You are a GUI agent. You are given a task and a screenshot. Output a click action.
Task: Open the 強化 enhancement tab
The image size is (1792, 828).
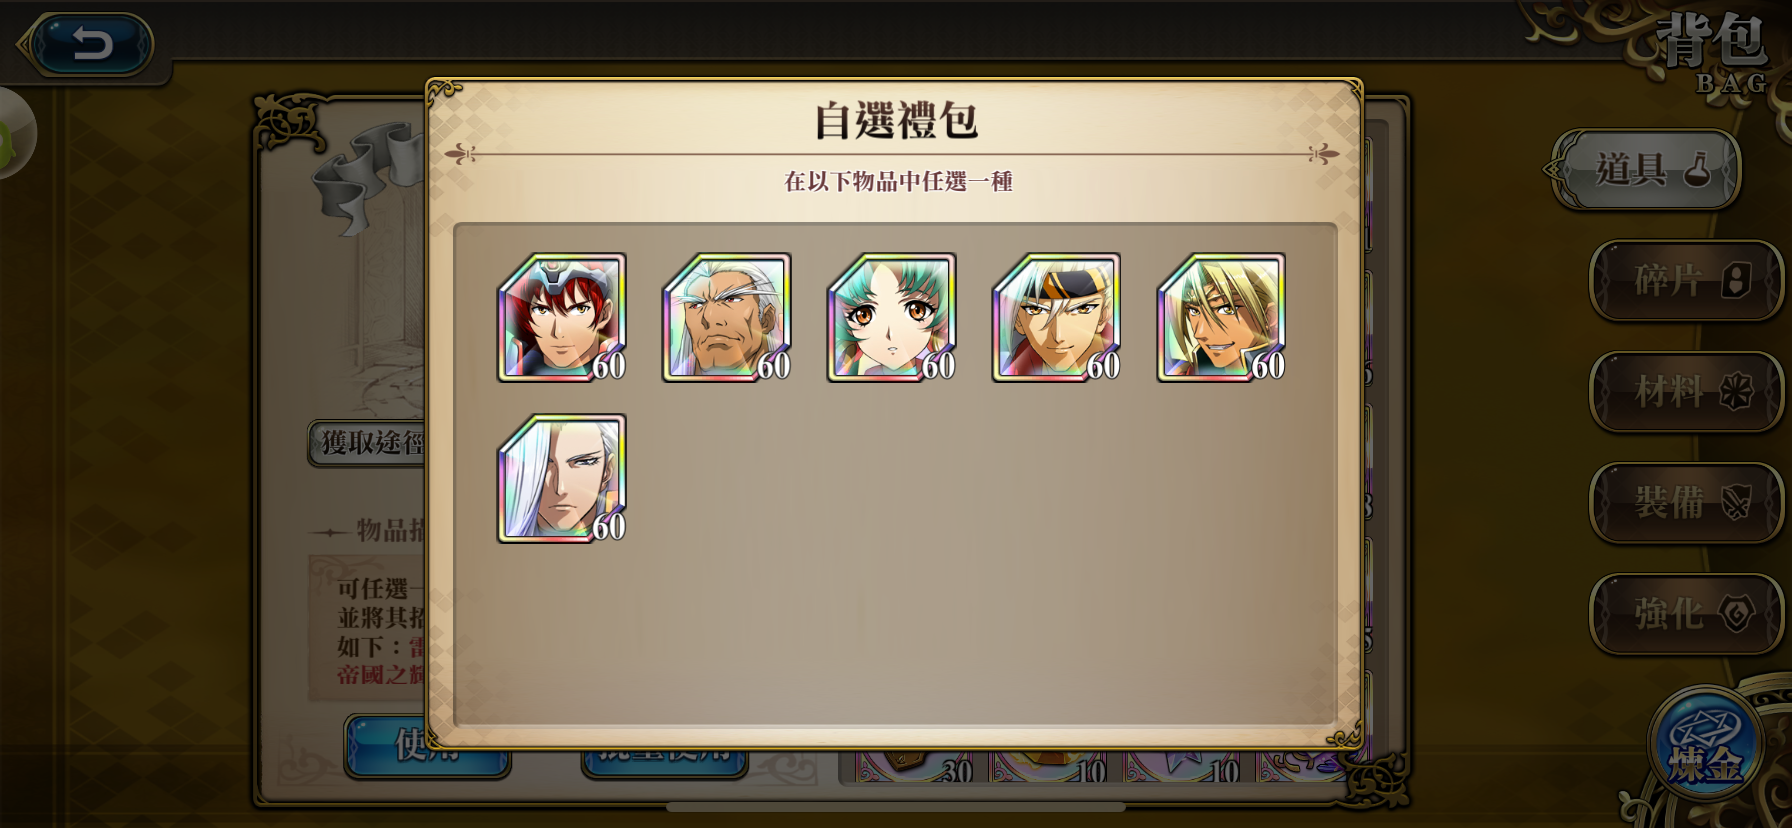pos(1686,613)
